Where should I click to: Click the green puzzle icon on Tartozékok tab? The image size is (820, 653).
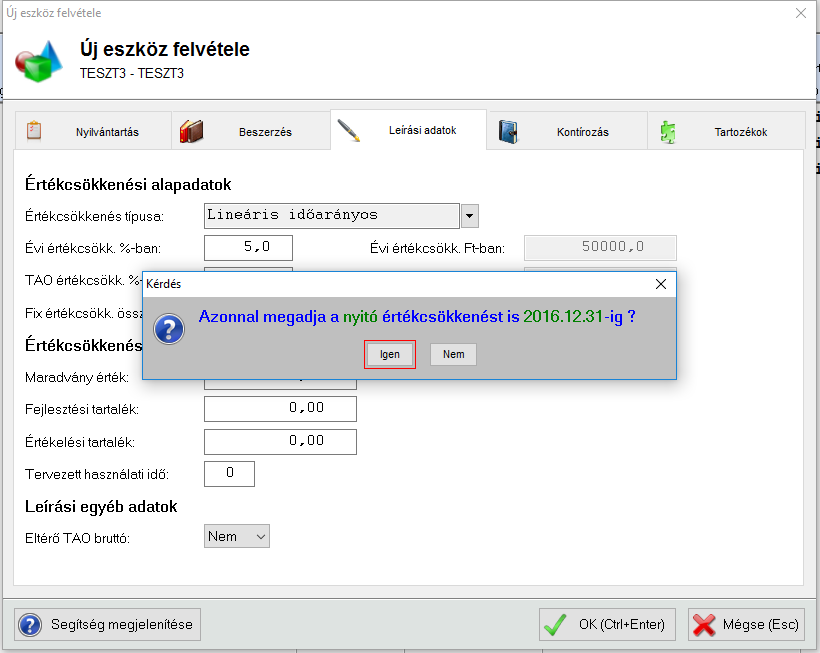(x=668, y=131)
